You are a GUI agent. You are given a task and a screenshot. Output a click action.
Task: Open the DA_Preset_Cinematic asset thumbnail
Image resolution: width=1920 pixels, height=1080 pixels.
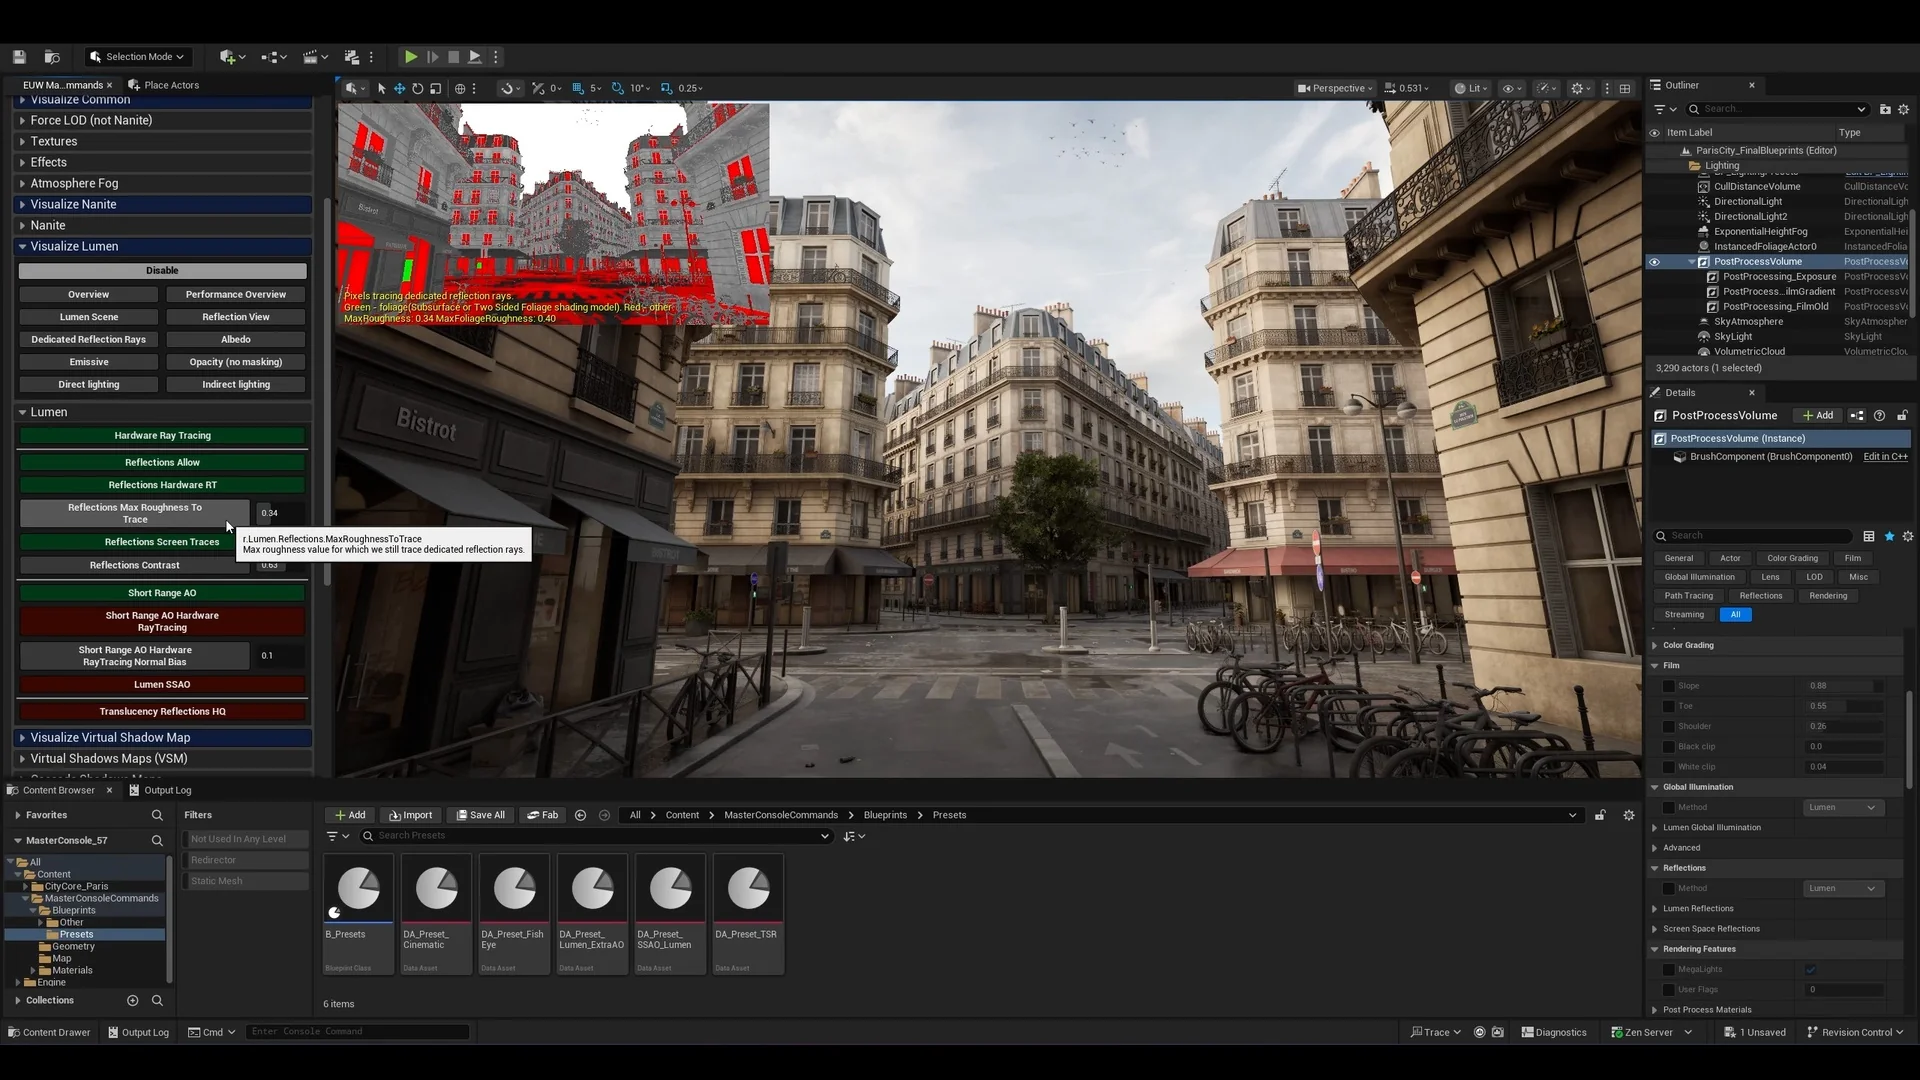437,889
